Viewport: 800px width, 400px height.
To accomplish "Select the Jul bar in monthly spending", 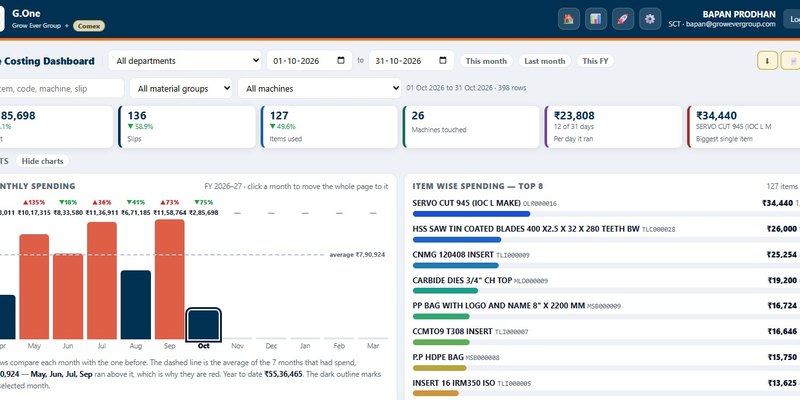I will pyautogui.click(x=102, y=281).
